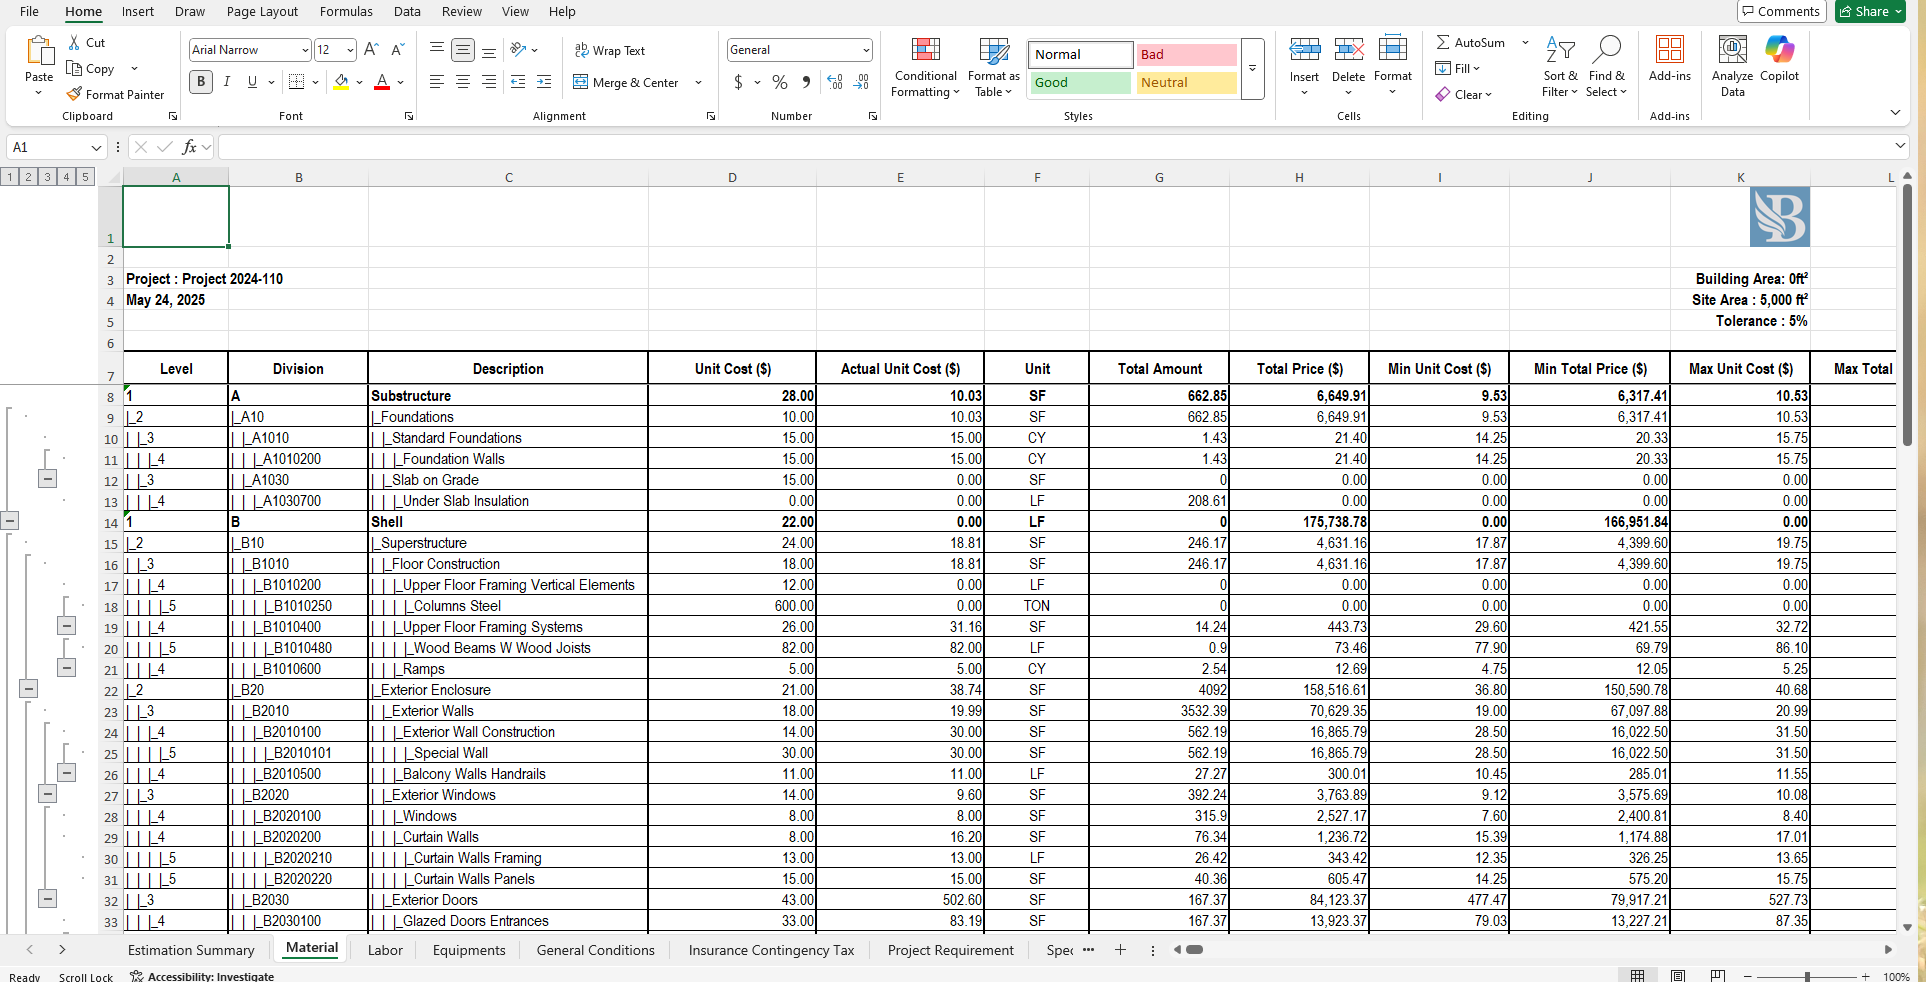Click the Format Painter brush icon

(74, 94)
